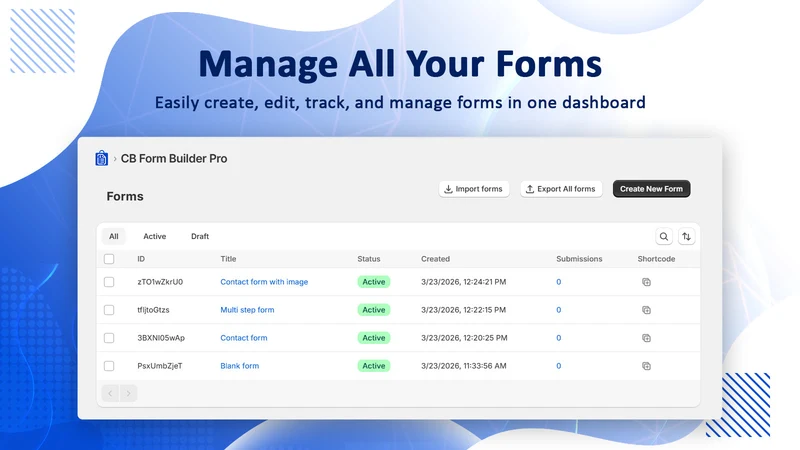Open submissions count for the 3BXNl05wAp row
This screenshot has height=450, width=800.
pyautogui.click(x=559, y=338)
